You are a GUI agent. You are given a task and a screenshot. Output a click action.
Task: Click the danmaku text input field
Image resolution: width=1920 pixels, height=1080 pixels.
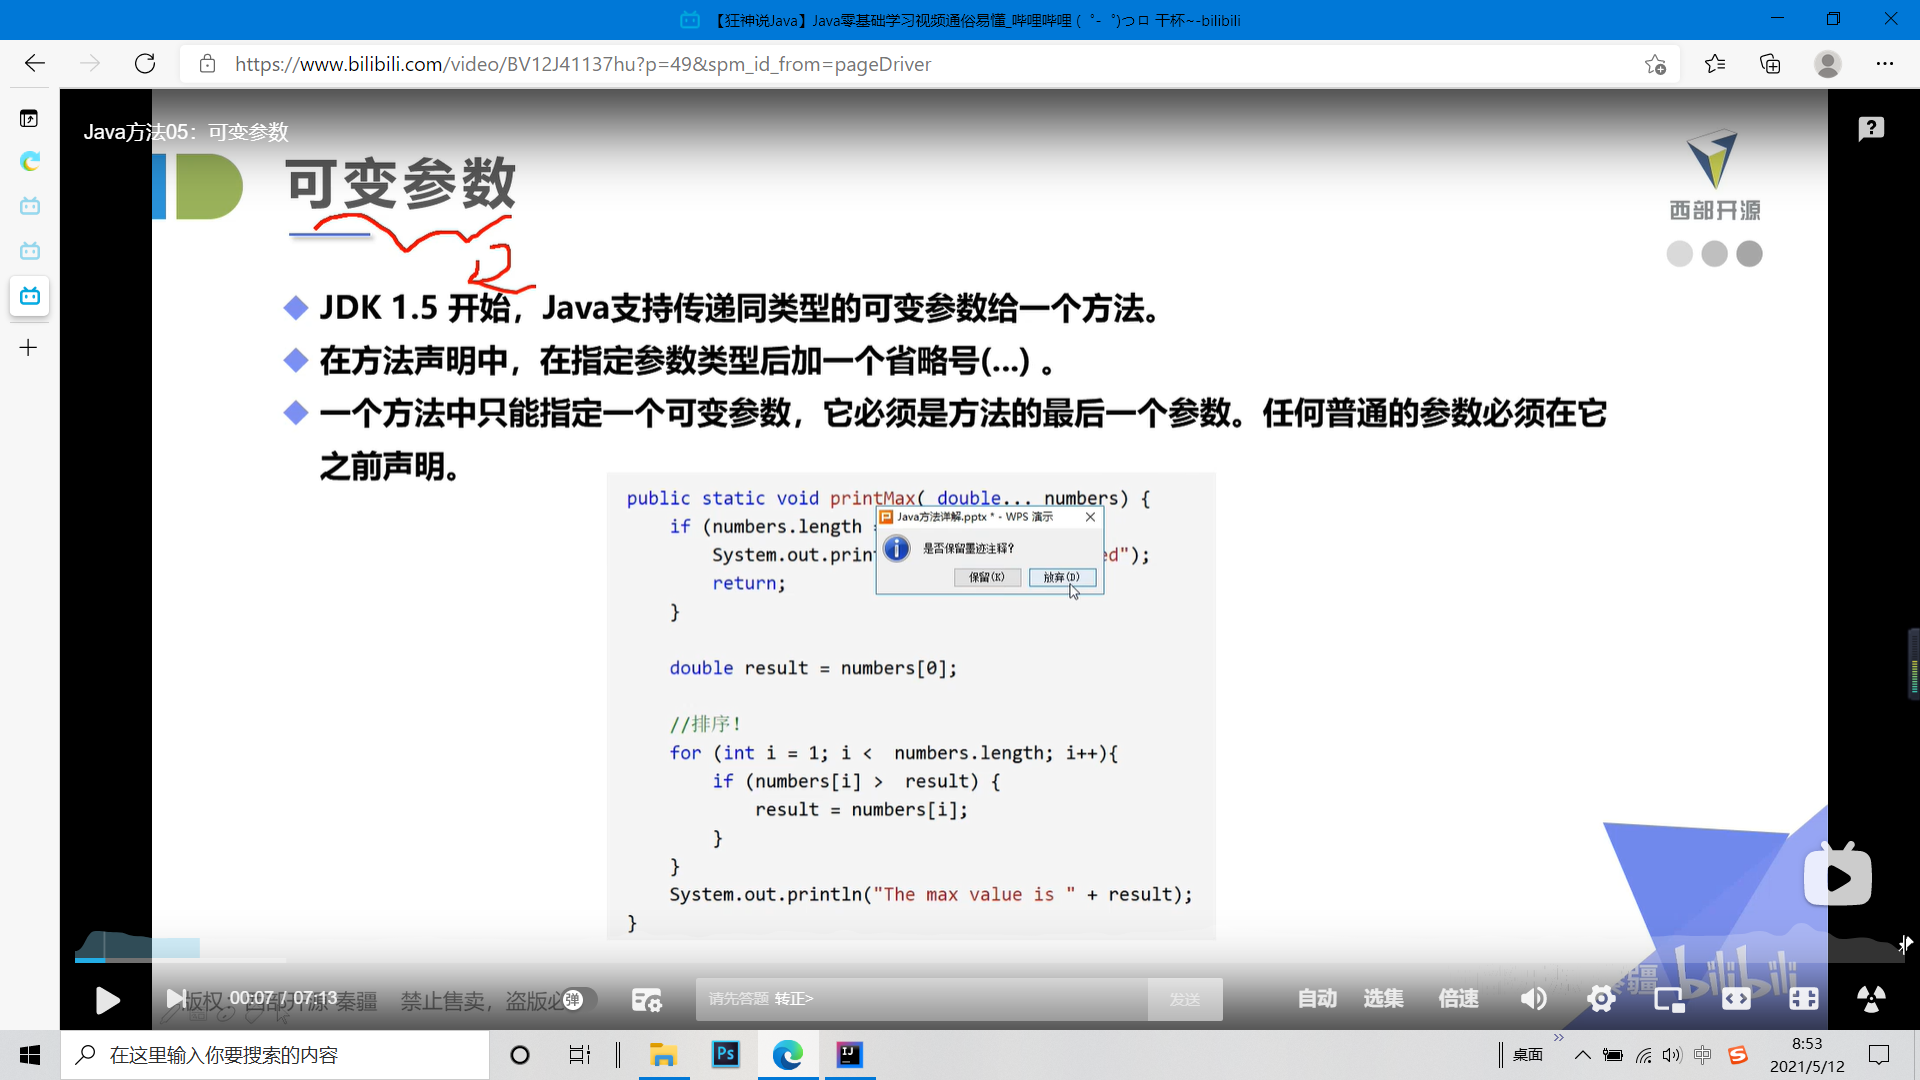point(960,999)
